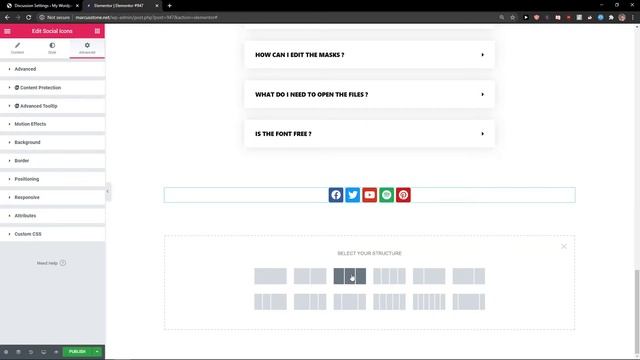Expand 'How can I edit the masks ?'
This screenshot has width=640, height=360.
pyautogui.click(x=369, y=55)
